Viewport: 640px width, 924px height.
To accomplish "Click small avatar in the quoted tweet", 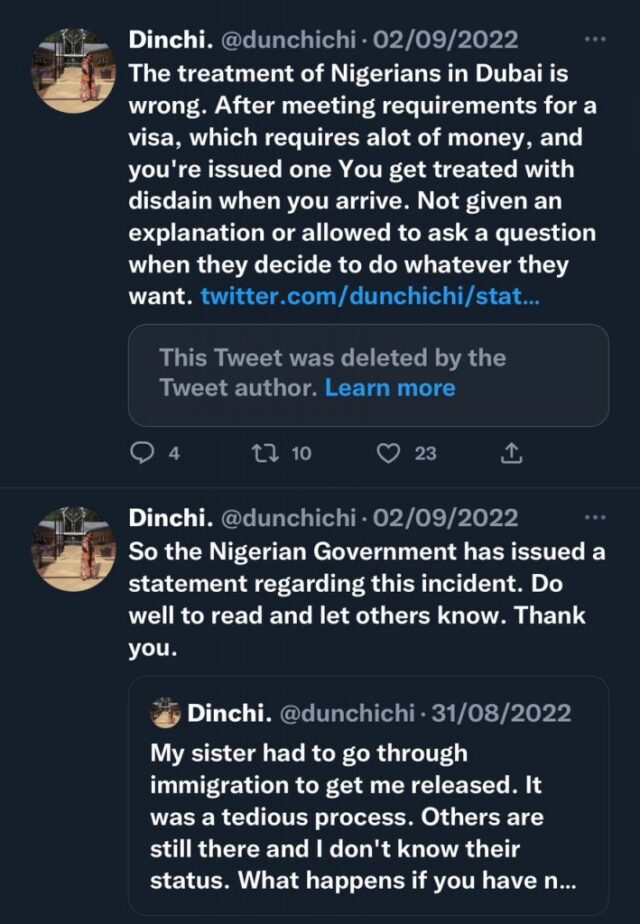I will (165, 713).
